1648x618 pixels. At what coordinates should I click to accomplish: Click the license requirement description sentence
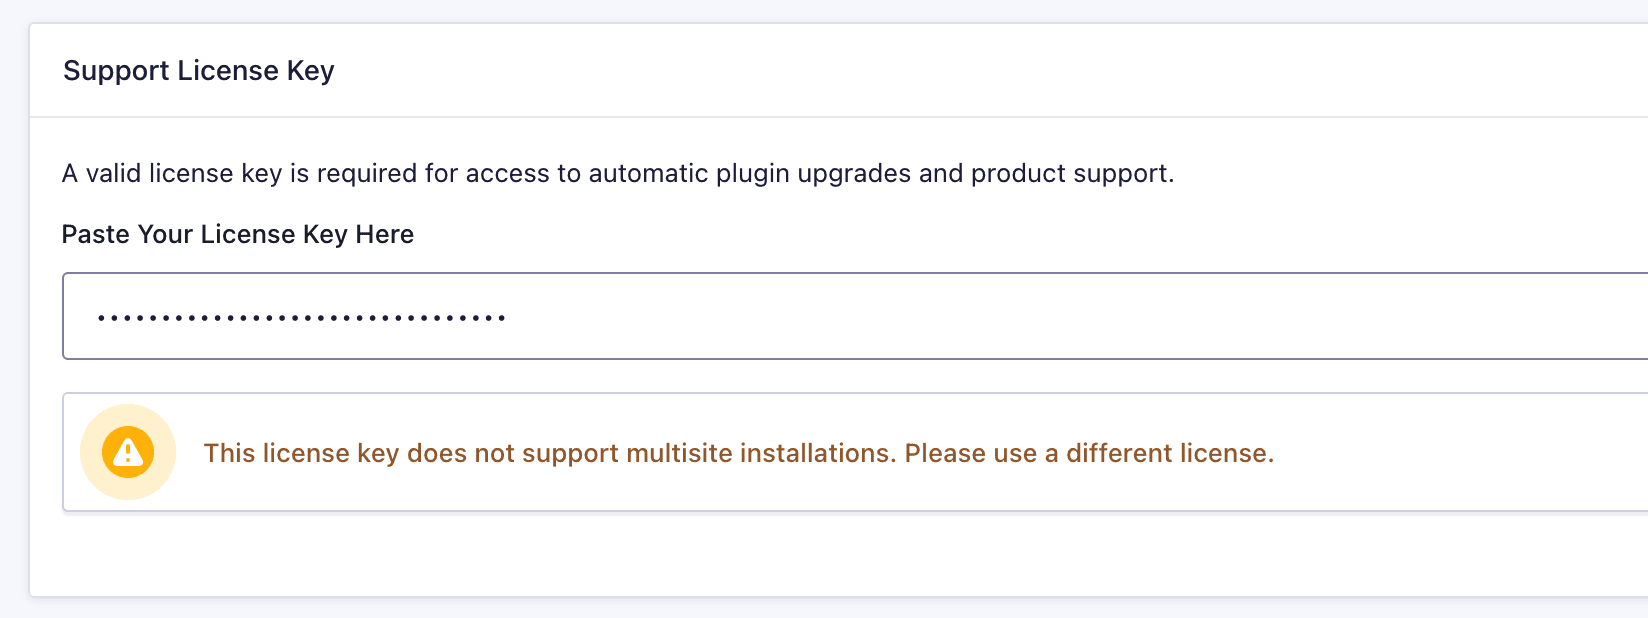[619, 173]
